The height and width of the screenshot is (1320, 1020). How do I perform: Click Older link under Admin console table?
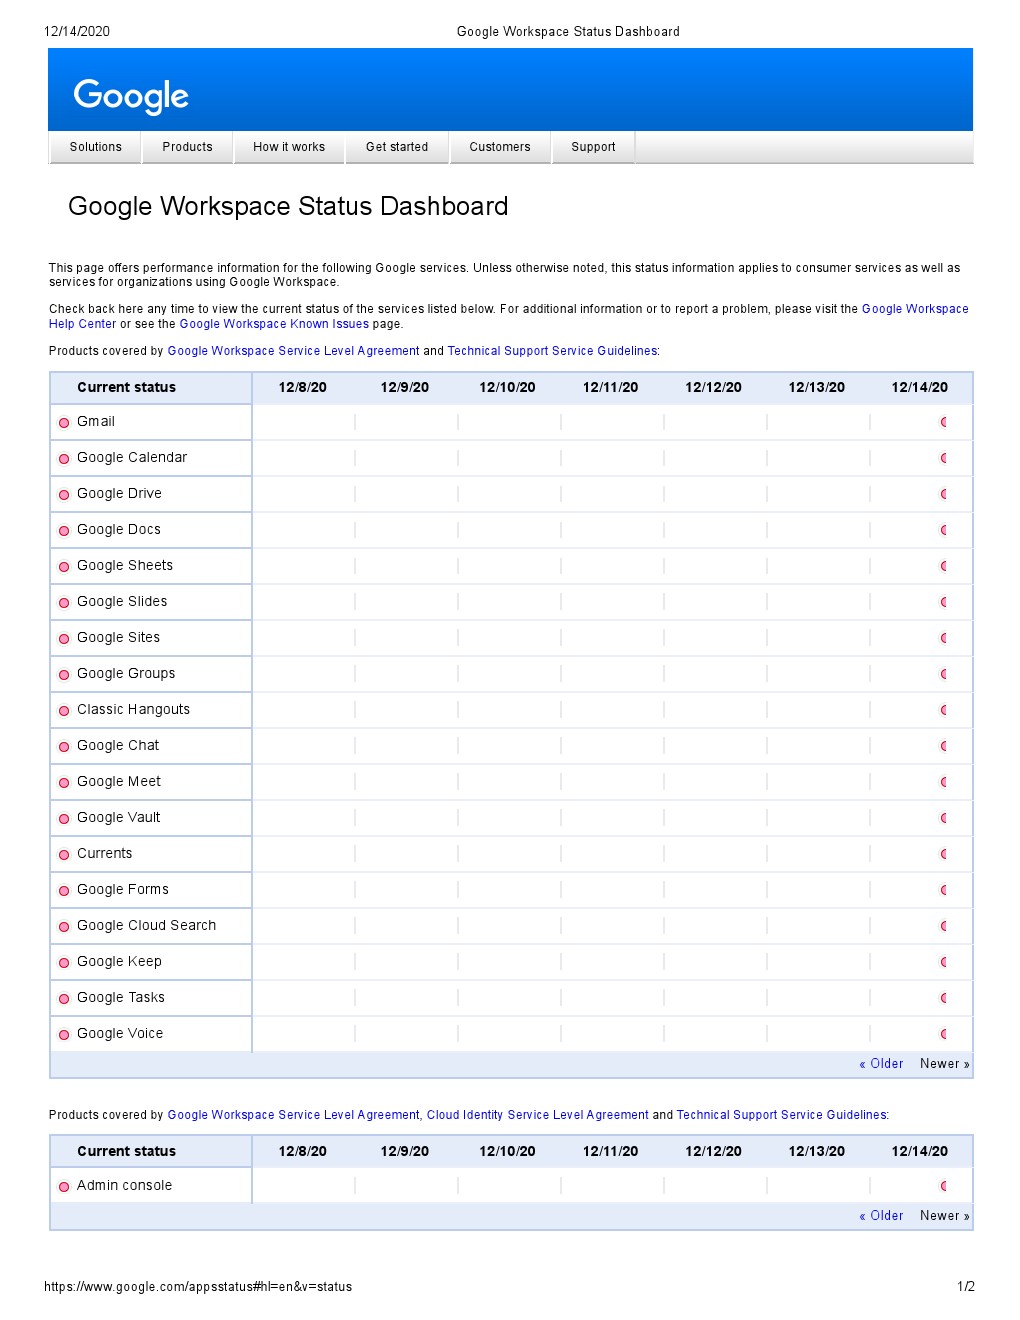pyautogui.click(x=881, y=1216)
